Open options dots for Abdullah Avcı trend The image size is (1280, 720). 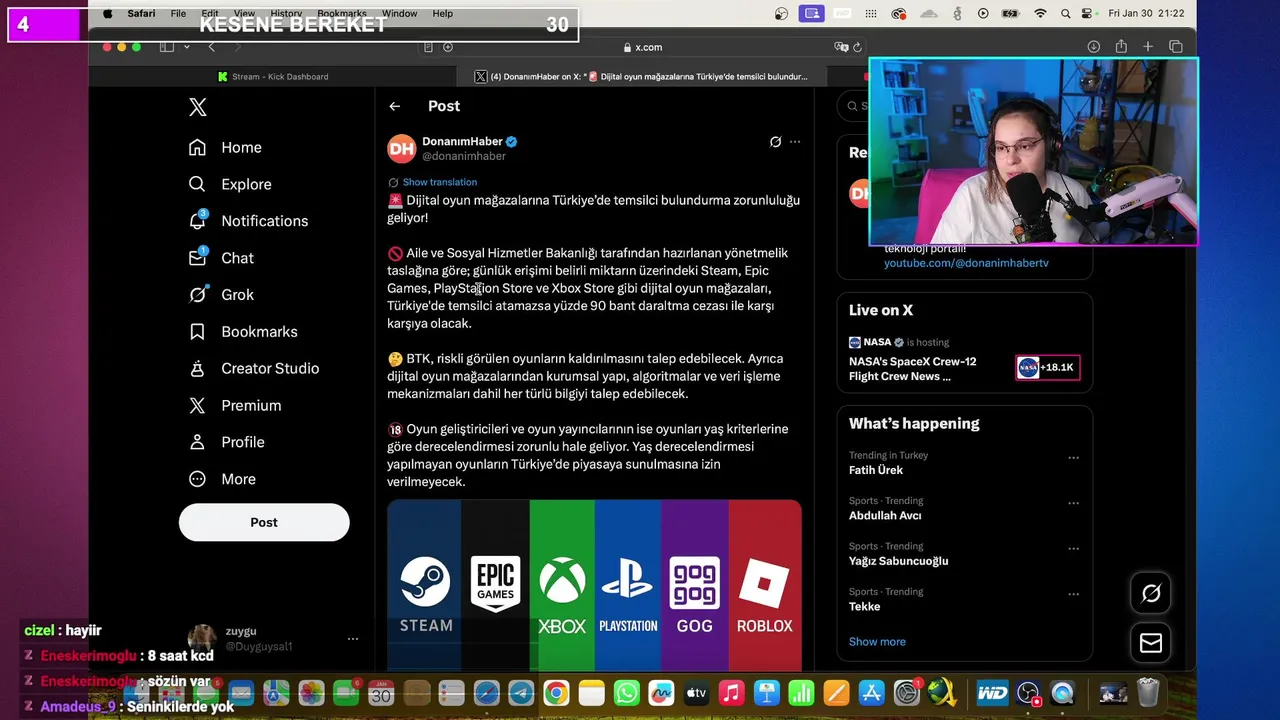point(1073,503)
